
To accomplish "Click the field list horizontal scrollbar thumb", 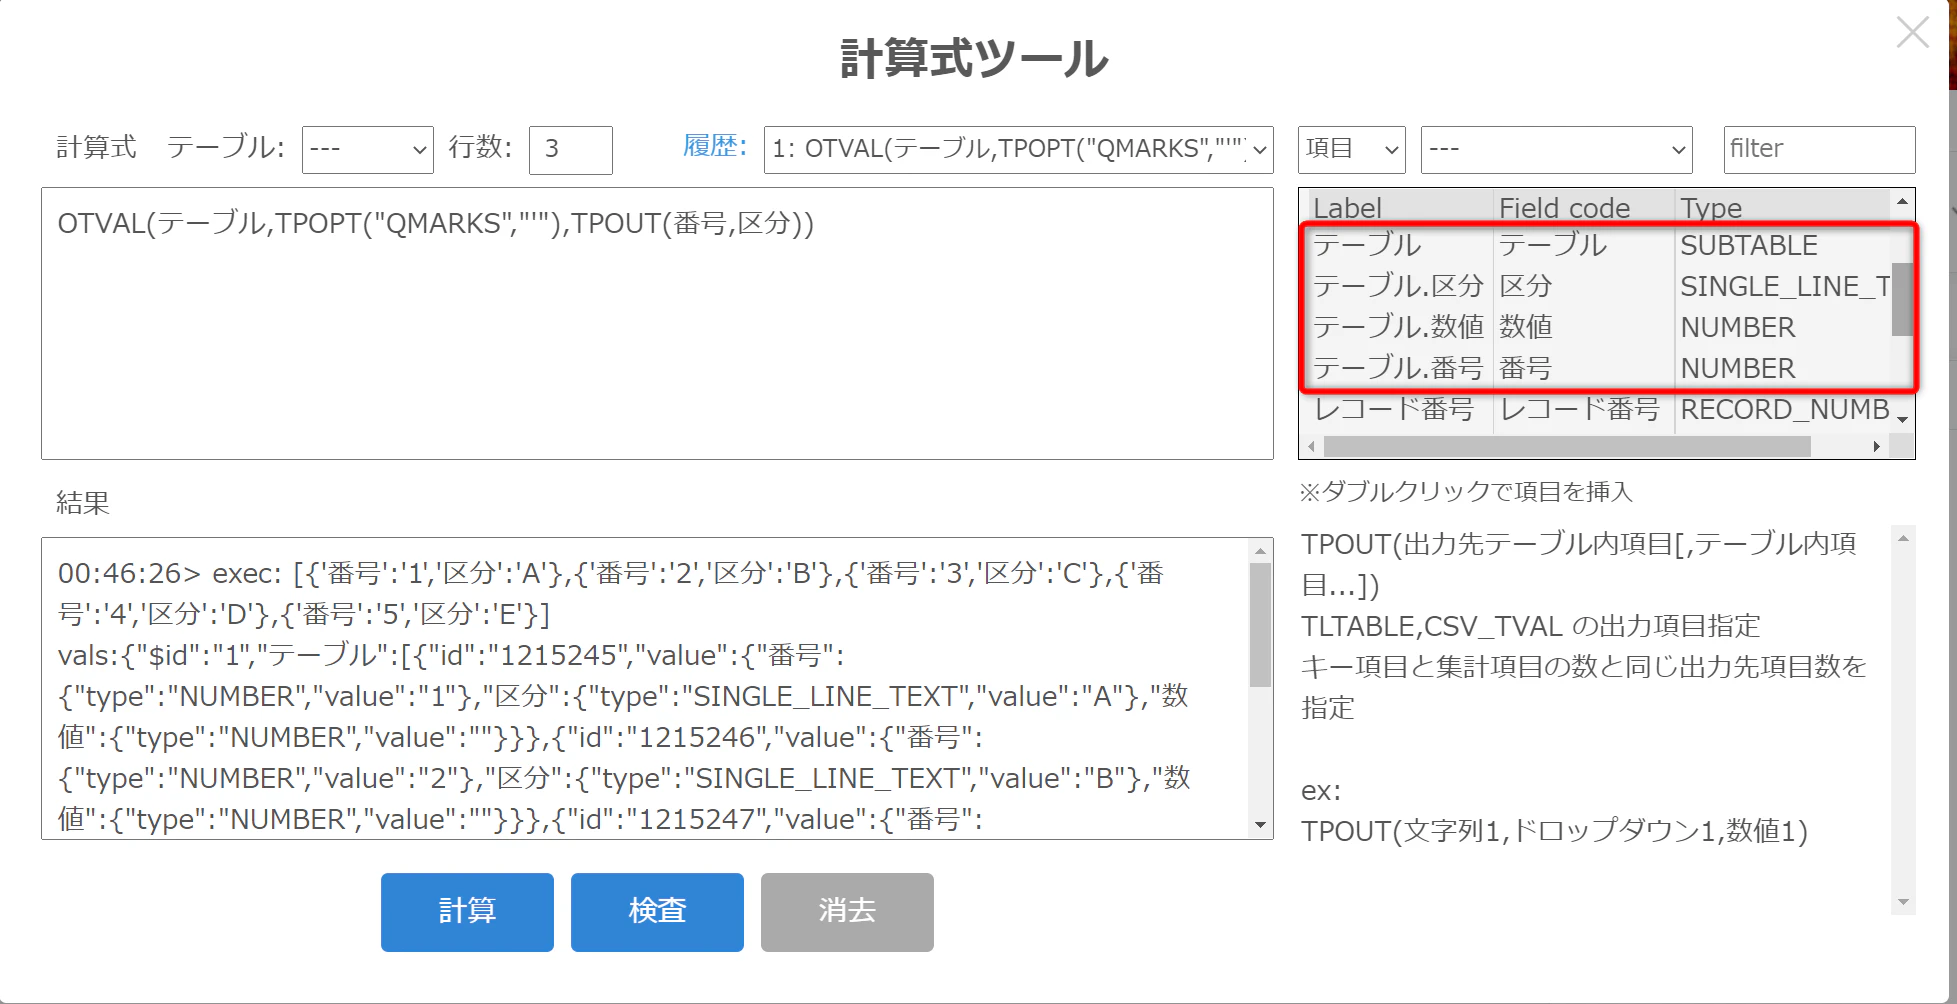I will click(1566, 447).
